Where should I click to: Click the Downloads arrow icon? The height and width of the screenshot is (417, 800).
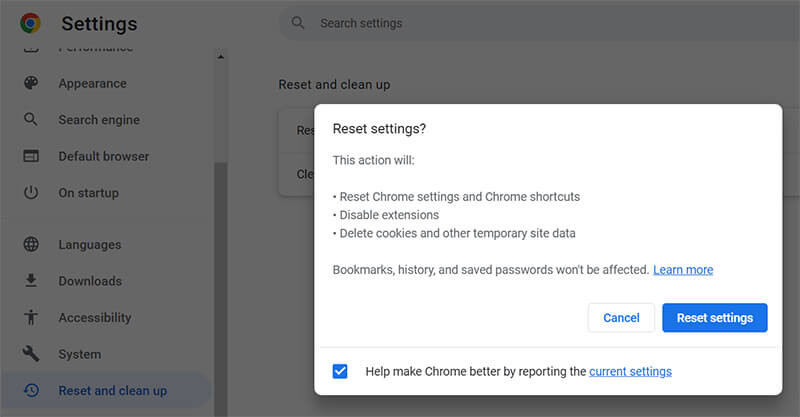click(x=31, y=281)
